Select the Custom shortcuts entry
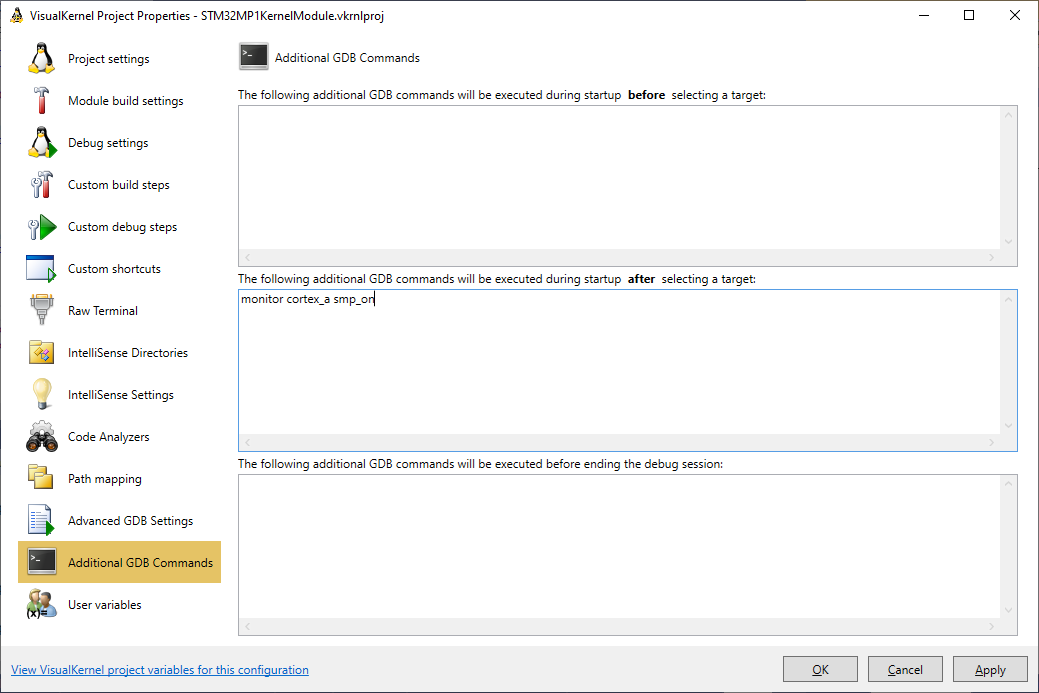Viewport: 1039px width, 693px height. point(114,268)
